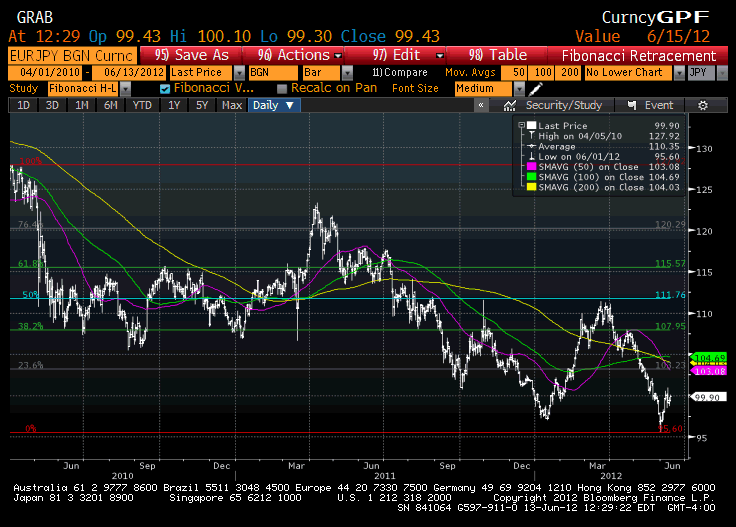Viewport: 736px width, 527px height.
Task: Select the YTD range tab
Action: (142, 105)
